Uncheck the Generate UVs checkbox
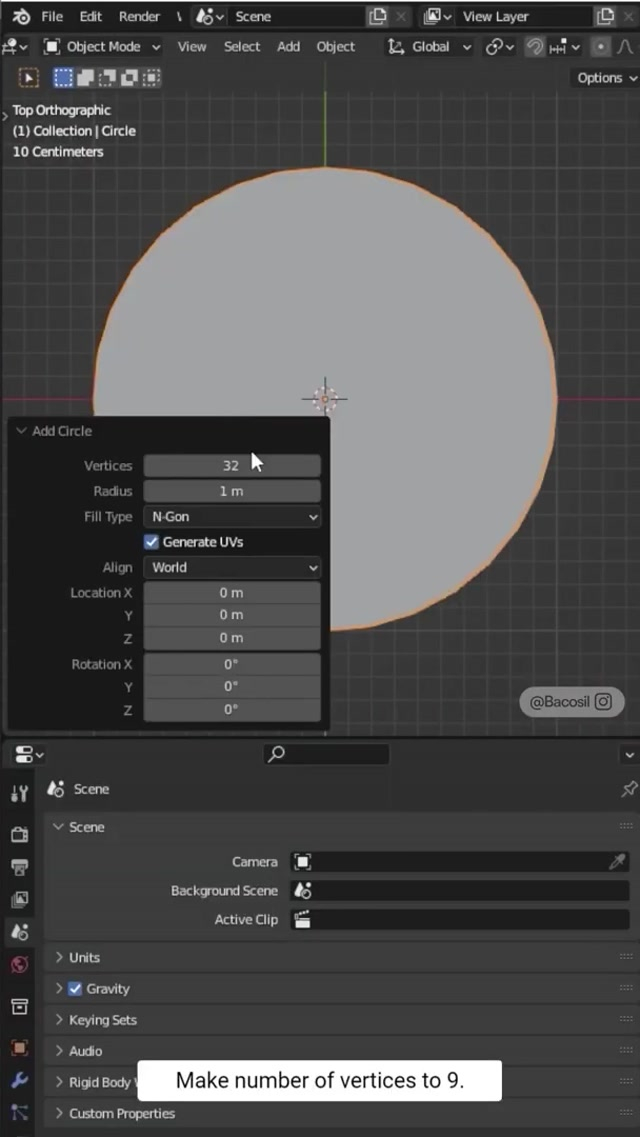Image resolution: width=640 pixels, height=1137 pixels. pyautogui.click(x=152, y=542)
